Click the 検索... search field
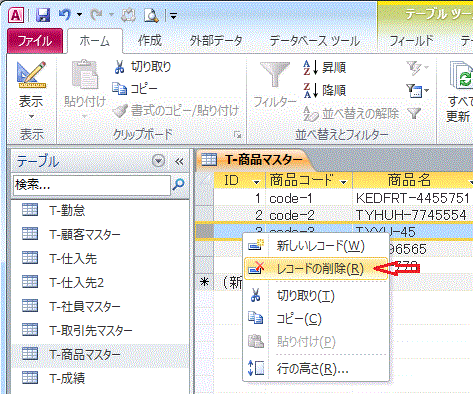The image size is (473, 394). tap(92, 184)
